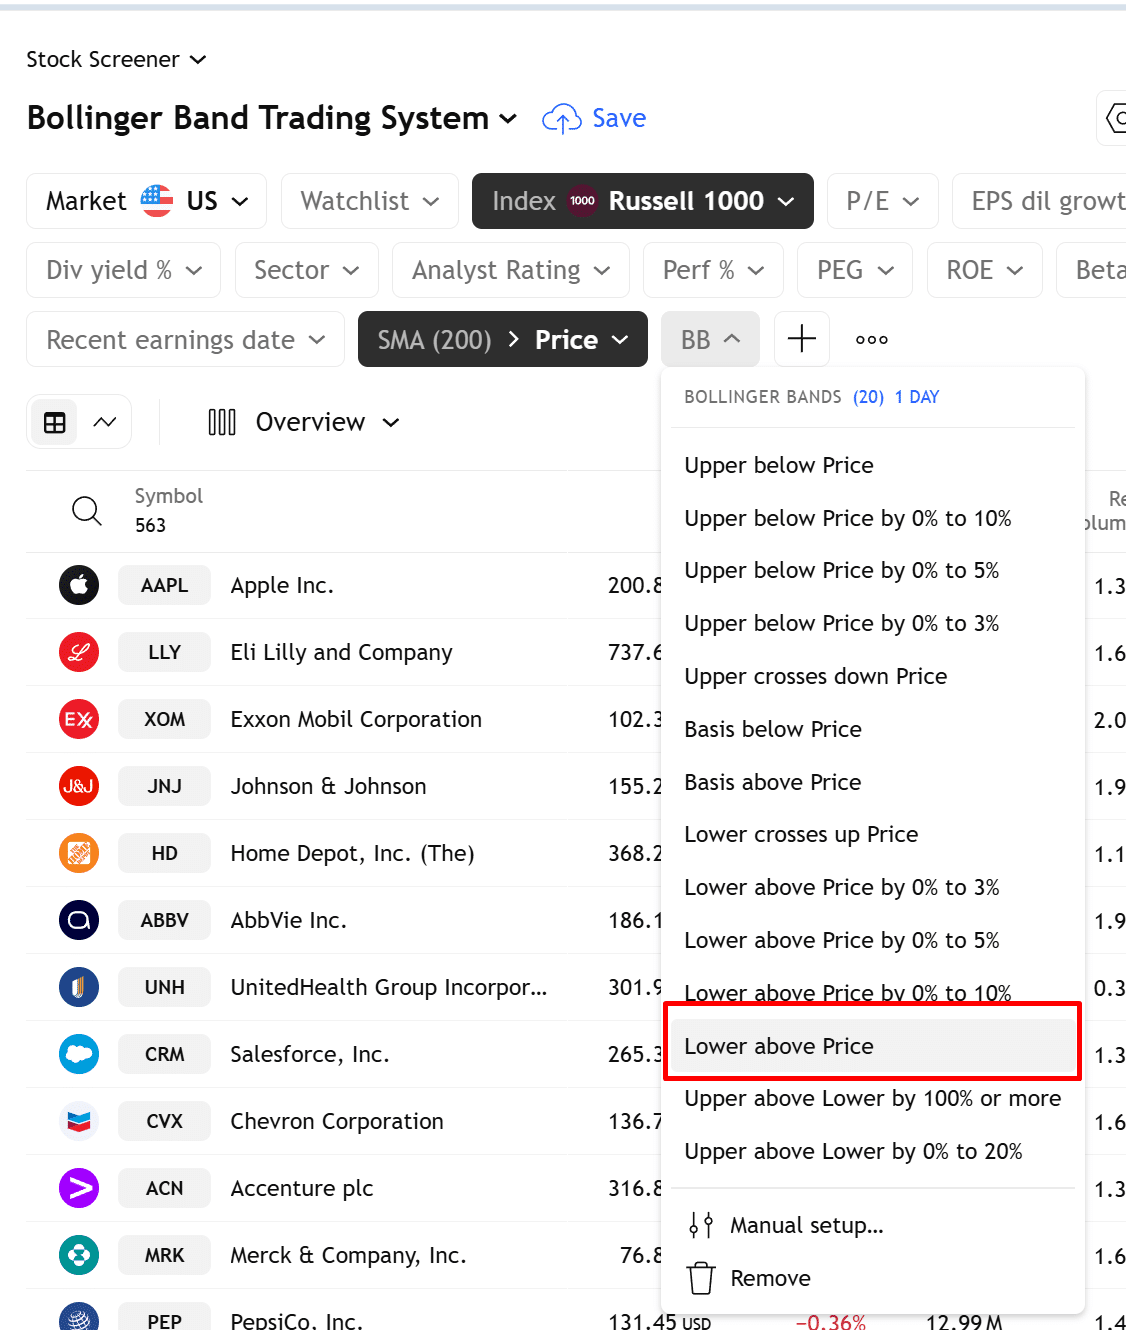1126x1330 pixels.
Task: Click Accenture plc company name
Action: tap(302, 1188)
